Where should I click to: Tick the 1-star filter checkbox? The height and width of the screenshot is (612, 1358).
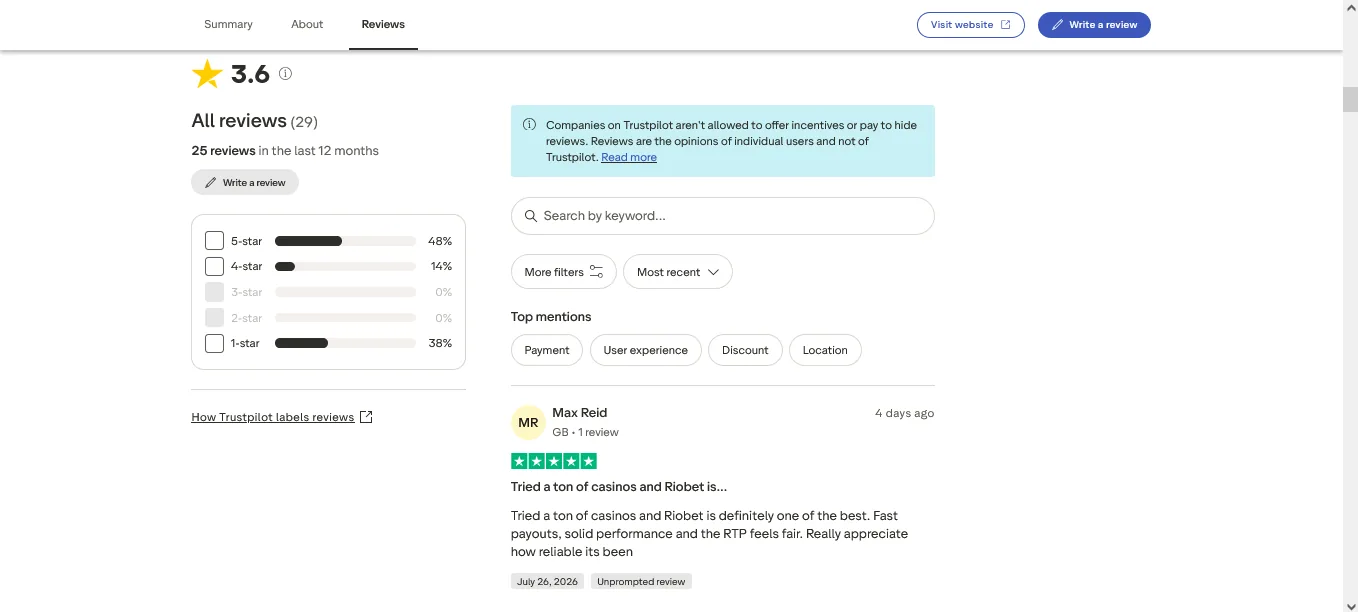click(214, 343)
